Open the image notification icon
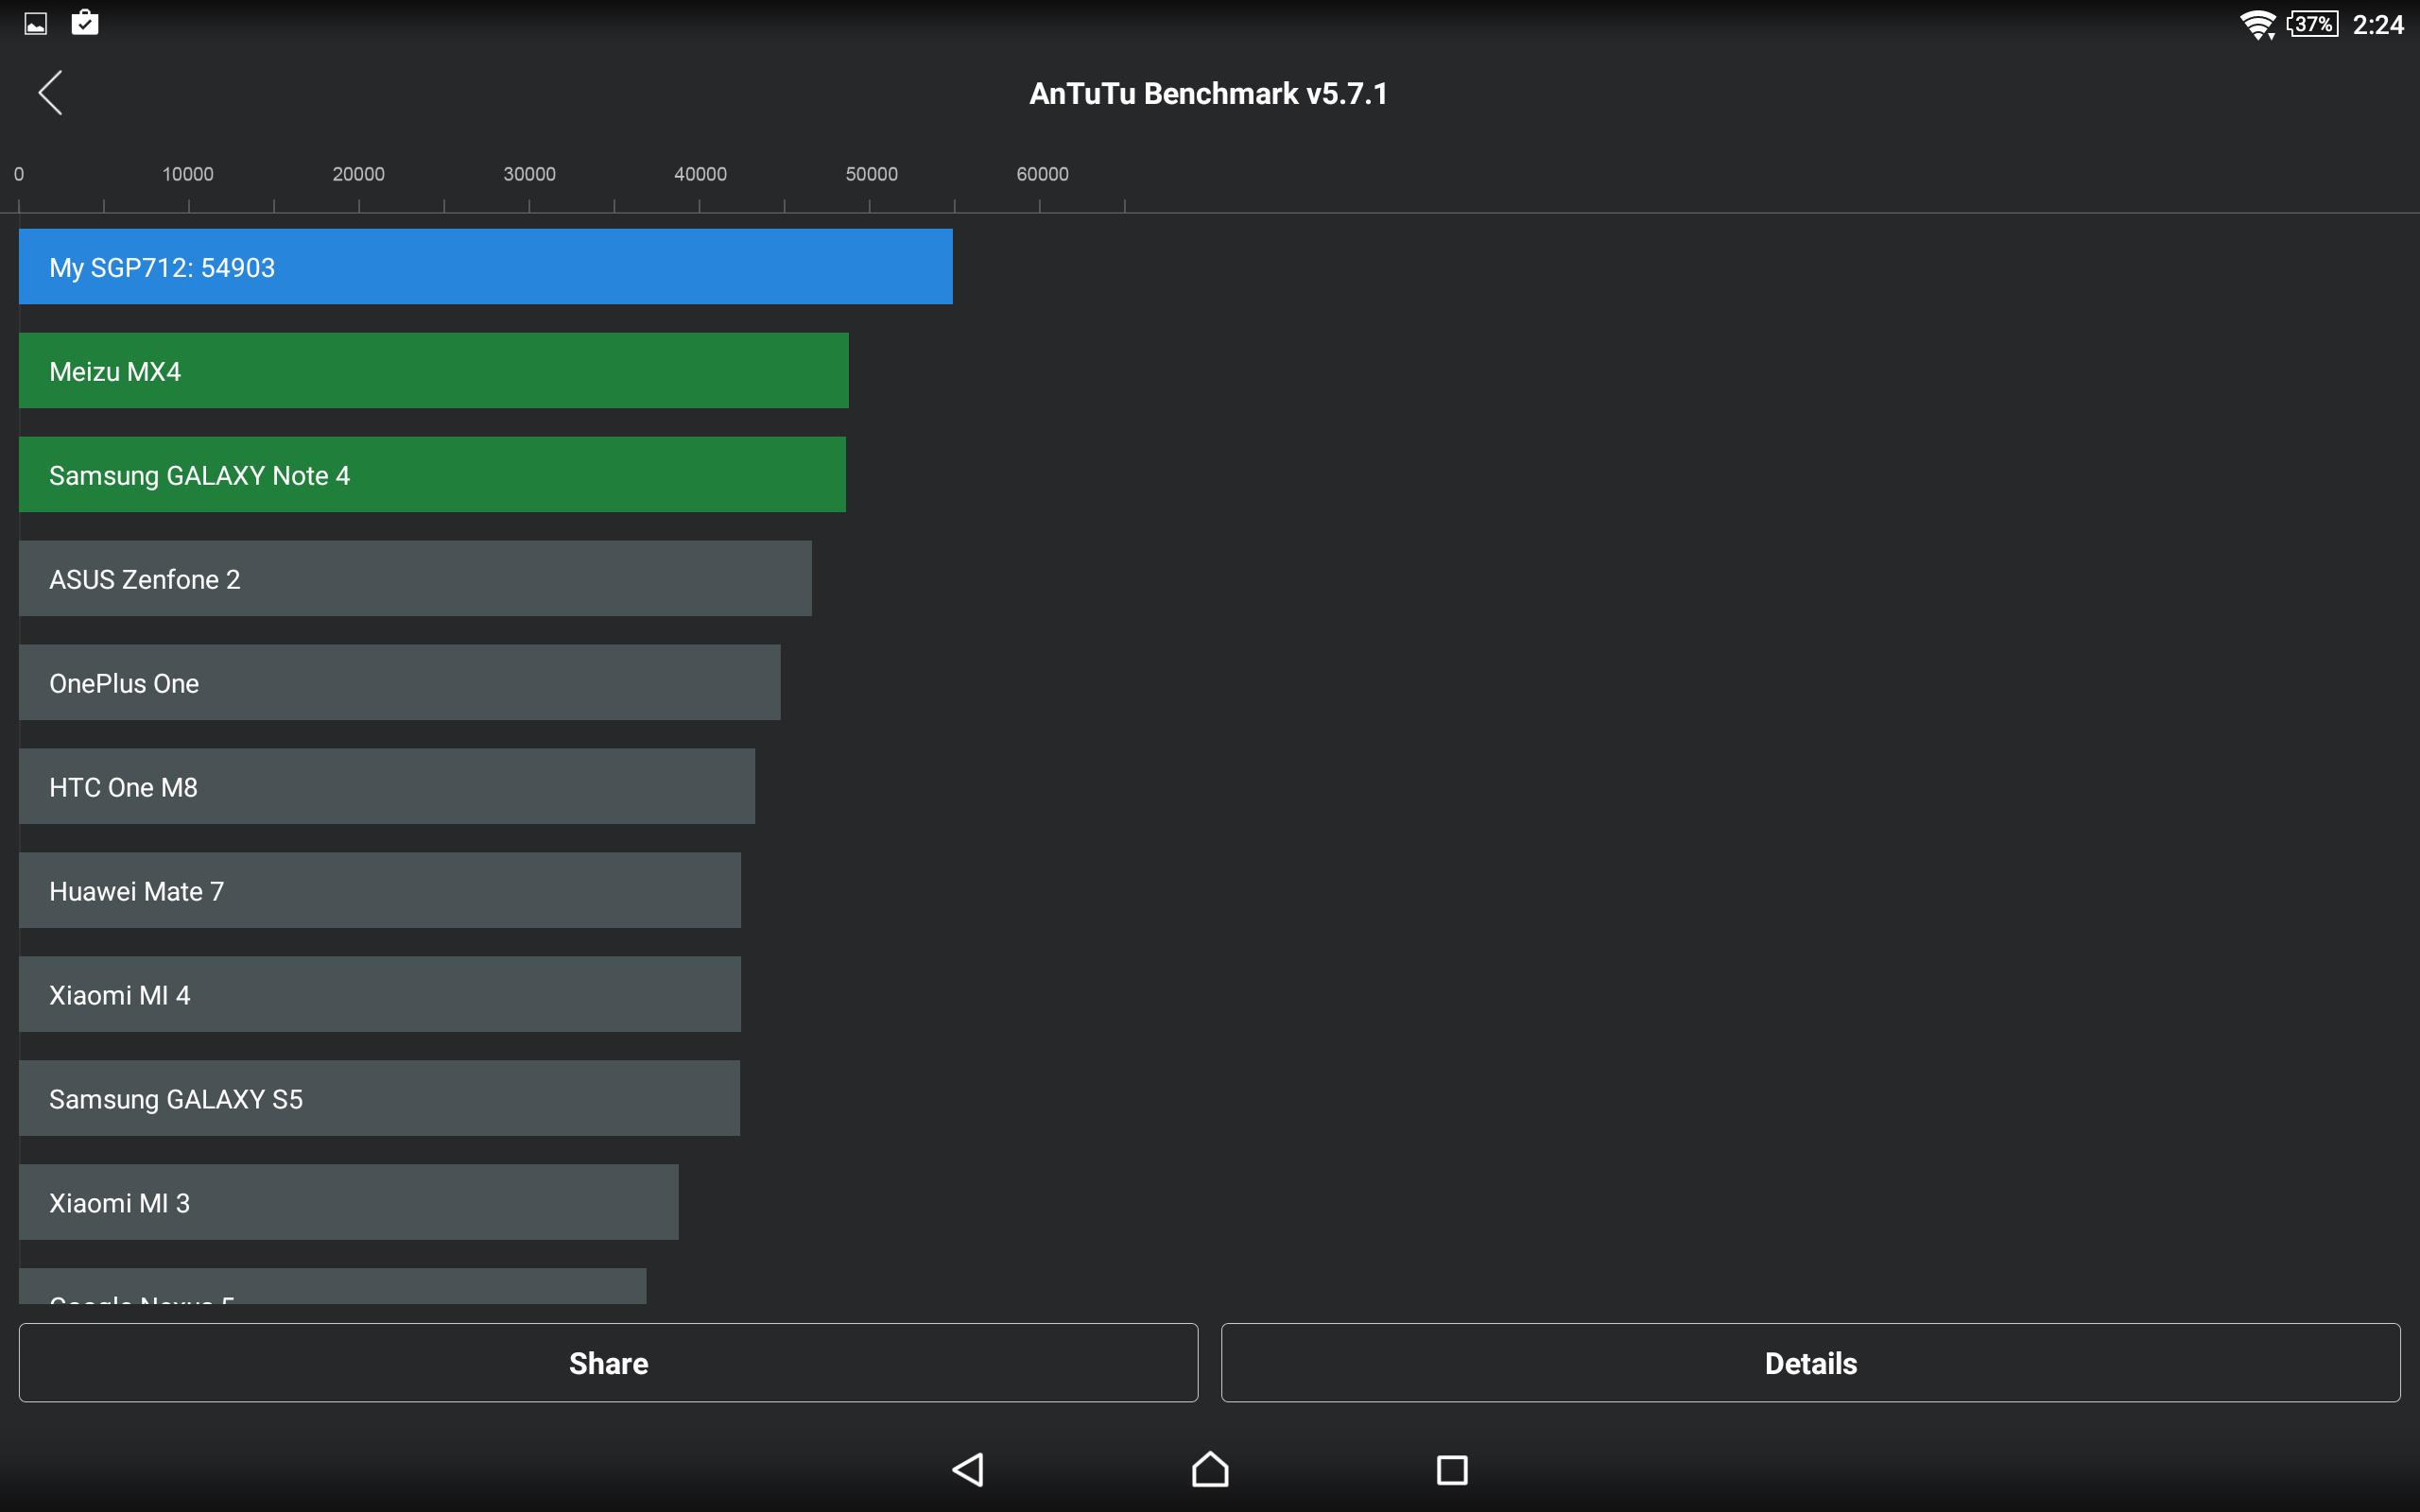 coord(36,24)
